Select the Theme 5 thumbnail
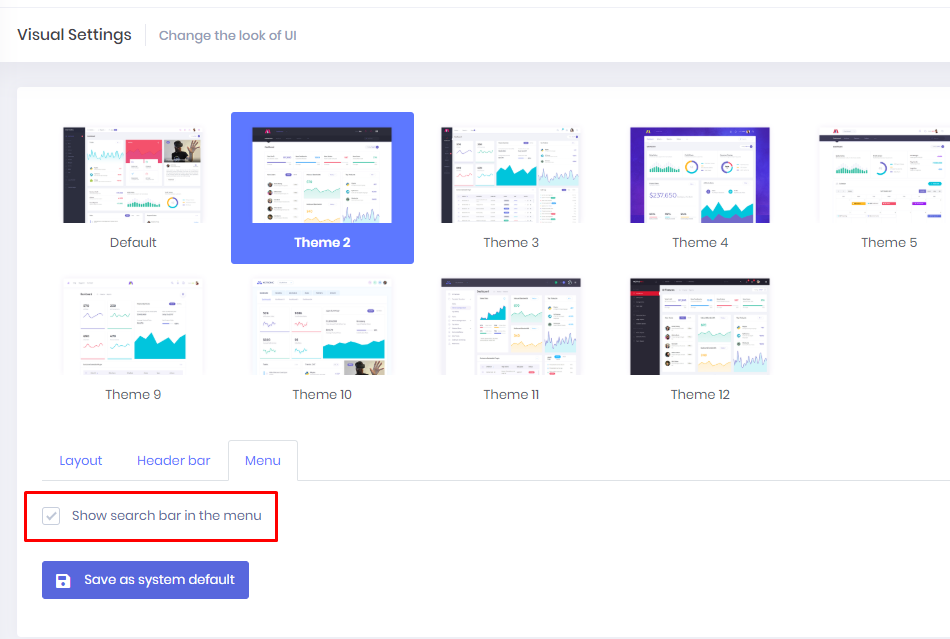Image resolution: width=950 pixels, height=639 pixels. [885, 175]
